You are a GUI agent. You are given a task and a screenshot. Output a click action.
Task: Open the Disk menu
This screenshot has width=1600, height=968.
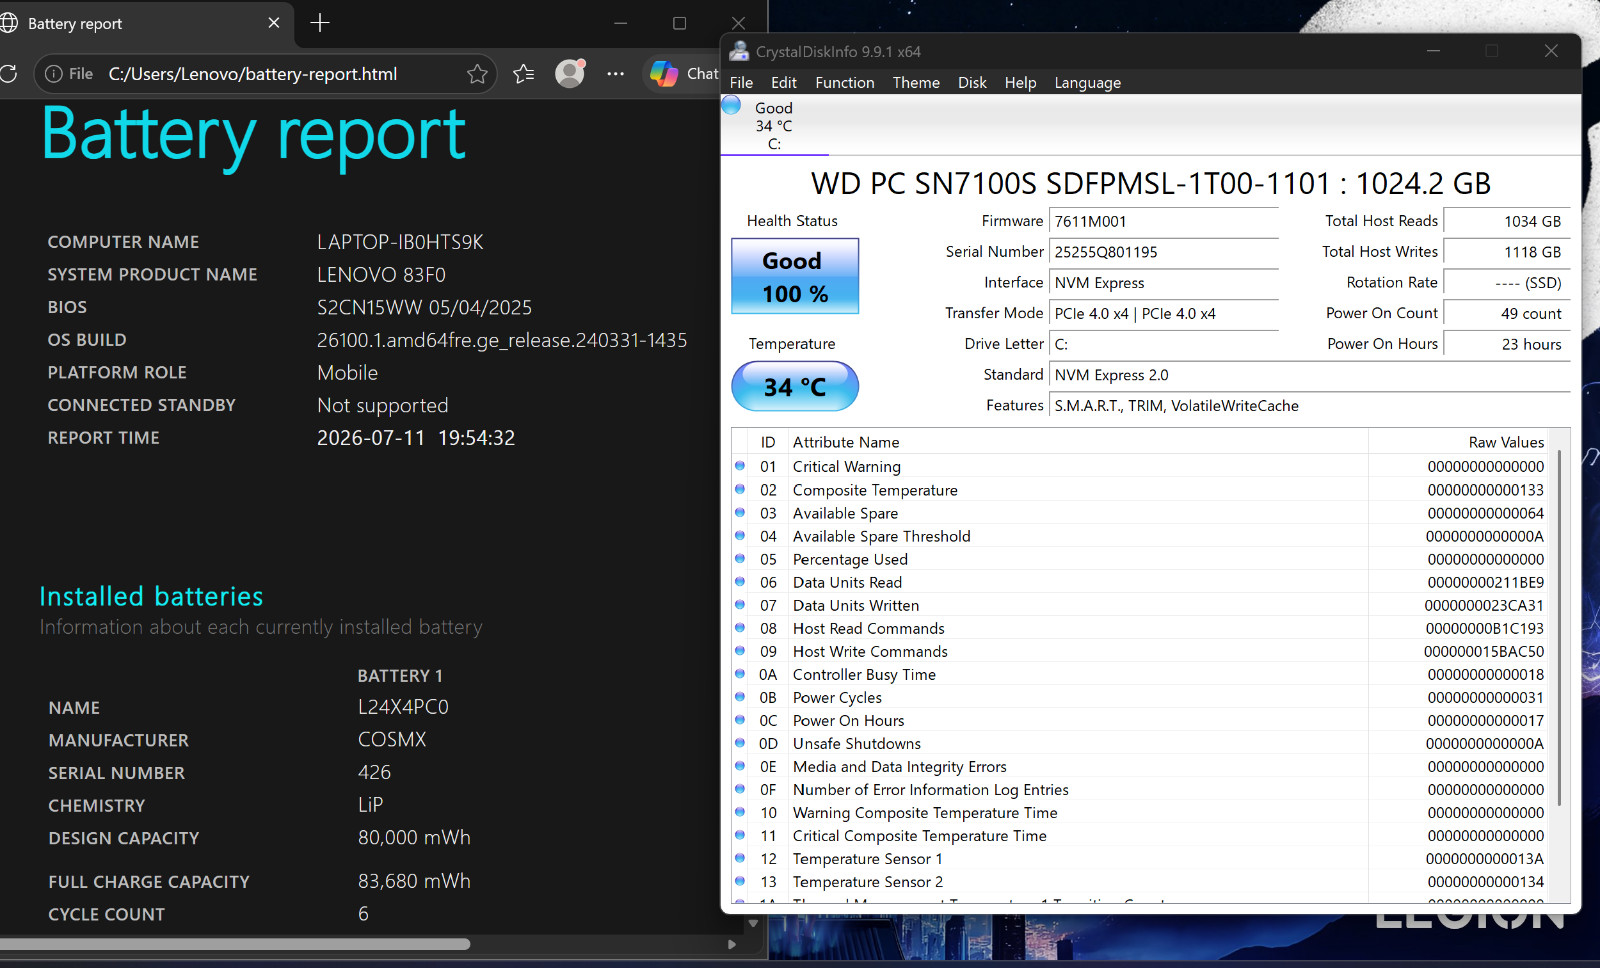(972, 83)
